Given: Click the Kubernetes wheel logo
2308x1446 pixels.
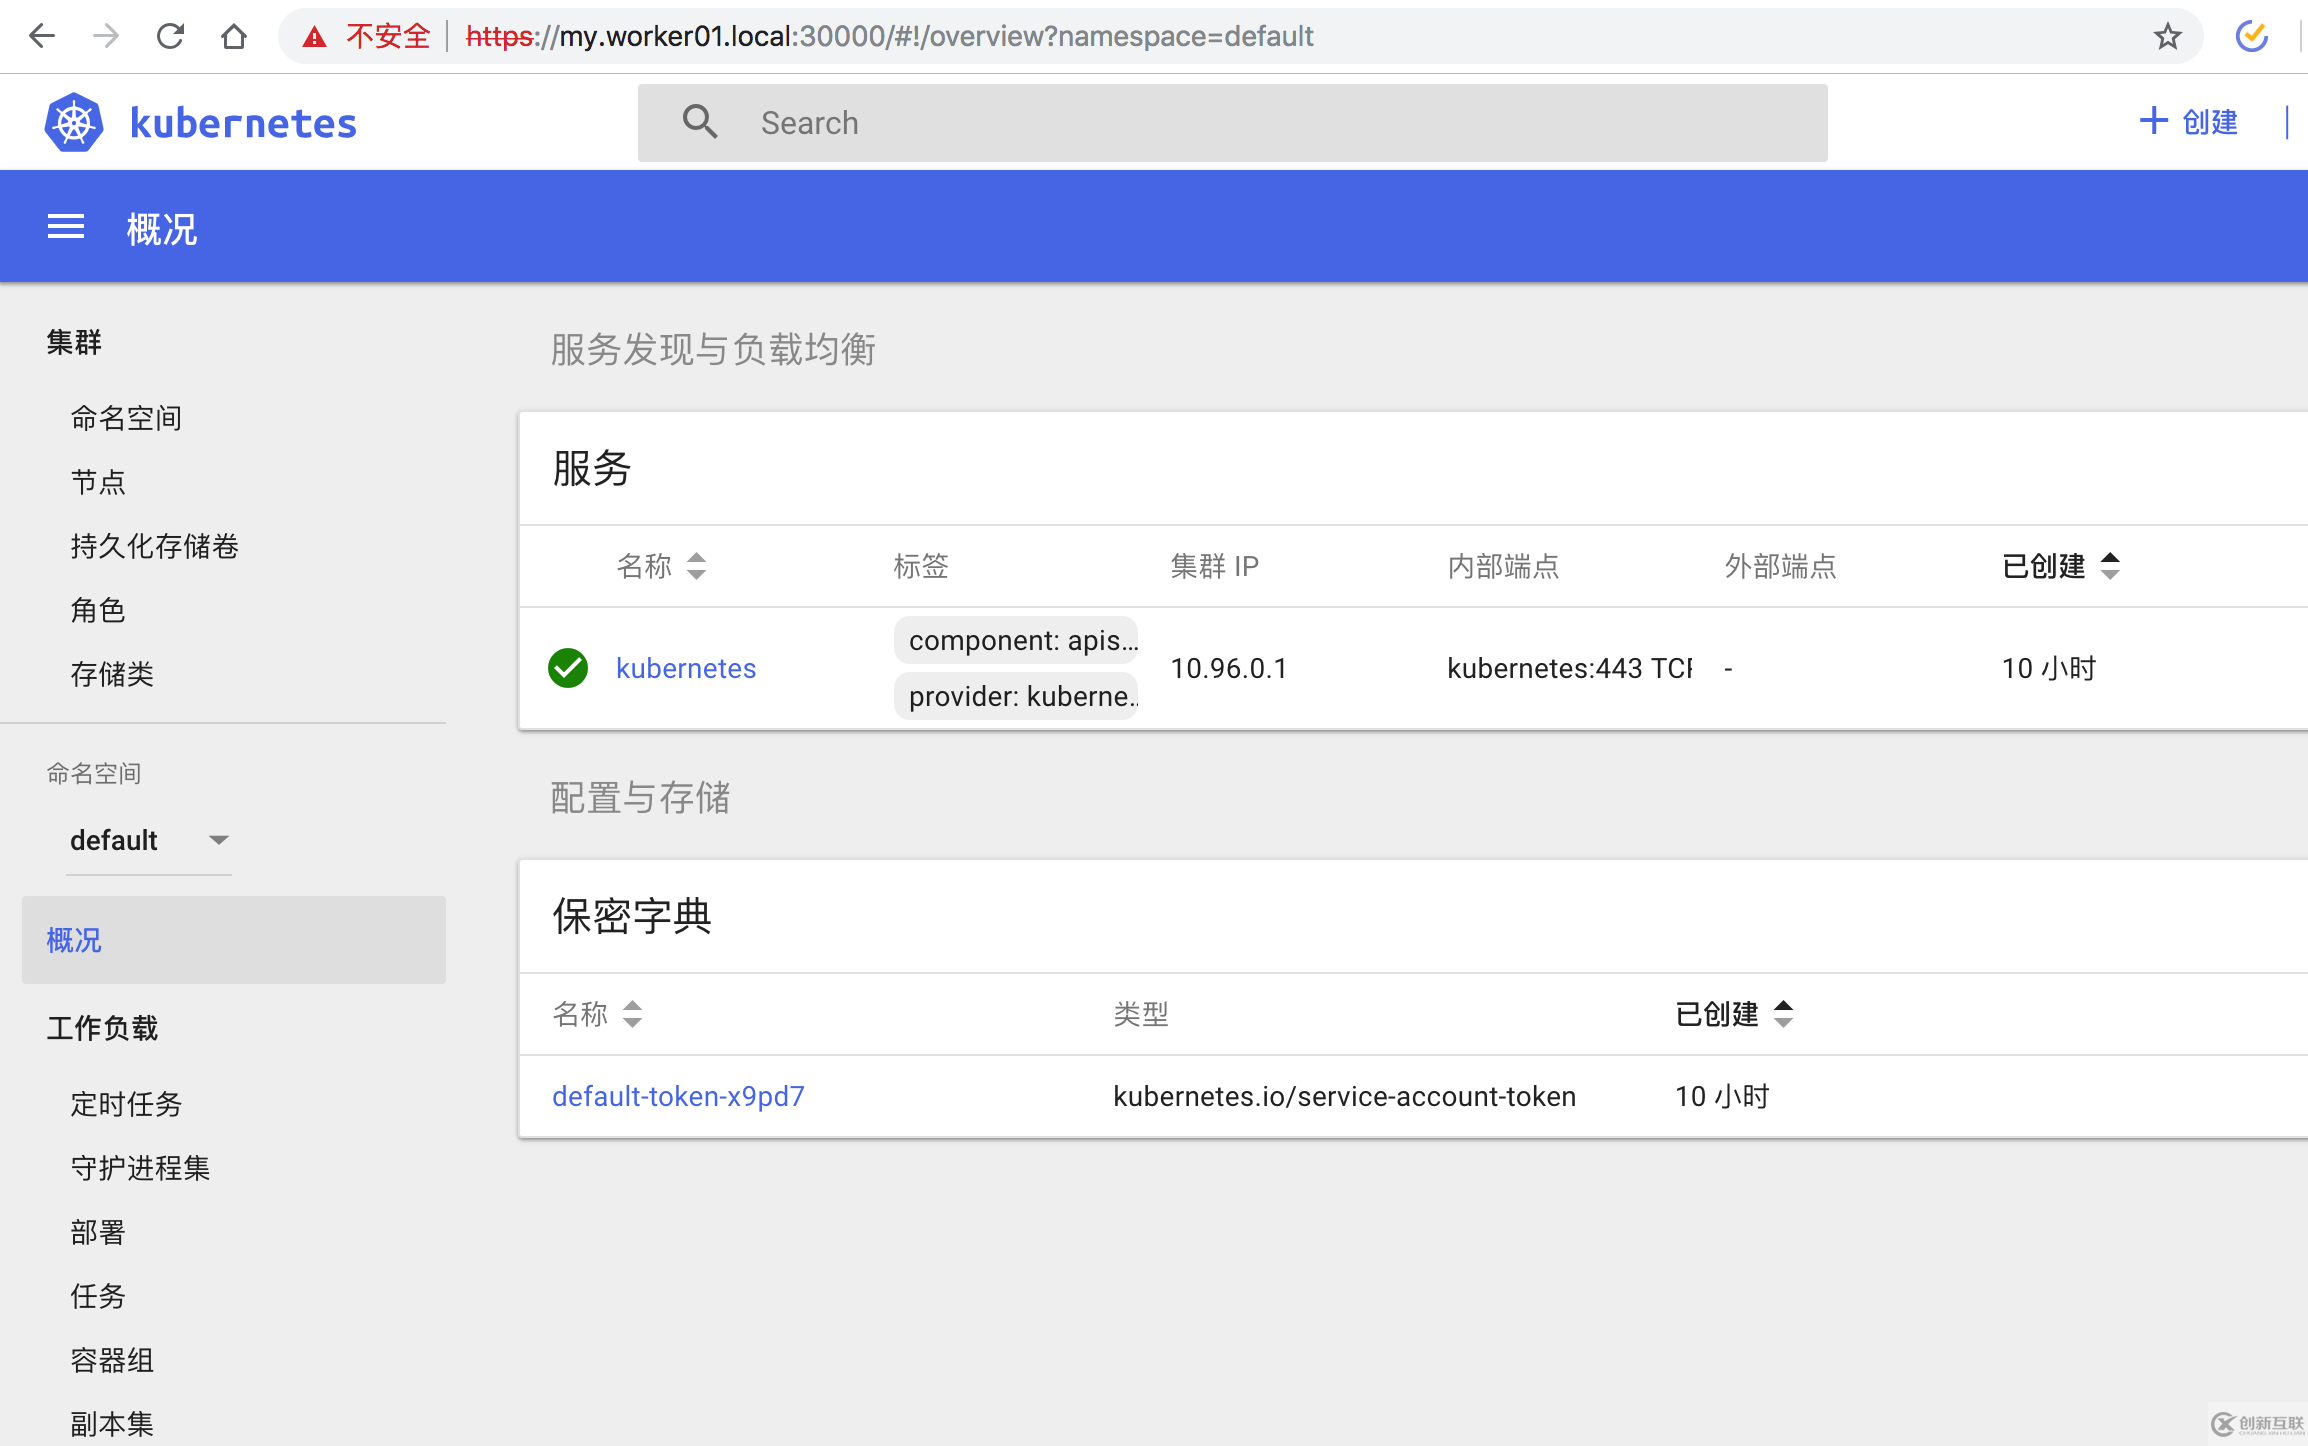Looking at the screenshot, I should 74,122.
